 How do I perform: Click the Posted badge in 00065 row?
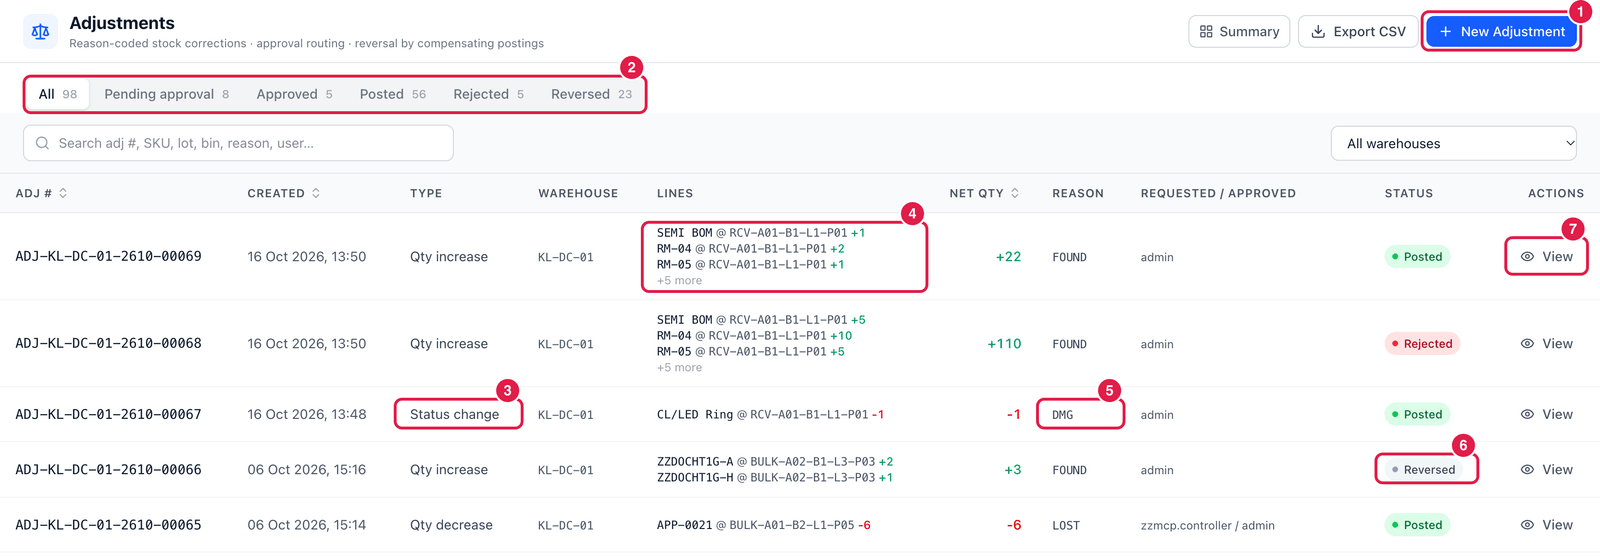tap(1417, 525)
